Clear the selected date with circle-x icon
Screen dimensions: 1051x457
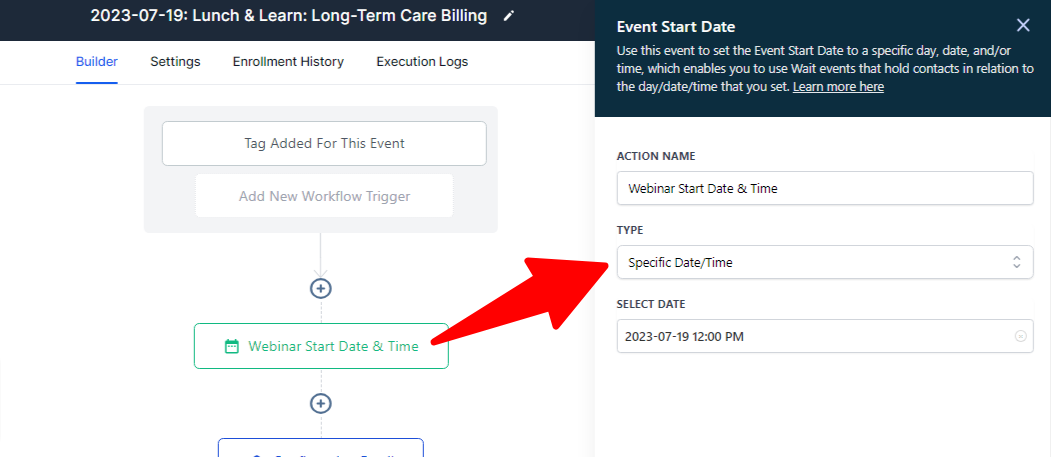[1020, 336]
